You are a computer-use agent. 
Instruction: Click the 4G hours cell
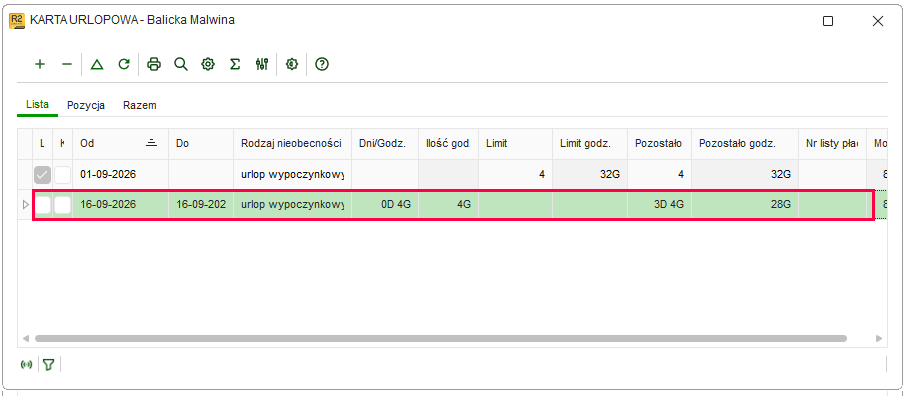(x=448, y=204)
